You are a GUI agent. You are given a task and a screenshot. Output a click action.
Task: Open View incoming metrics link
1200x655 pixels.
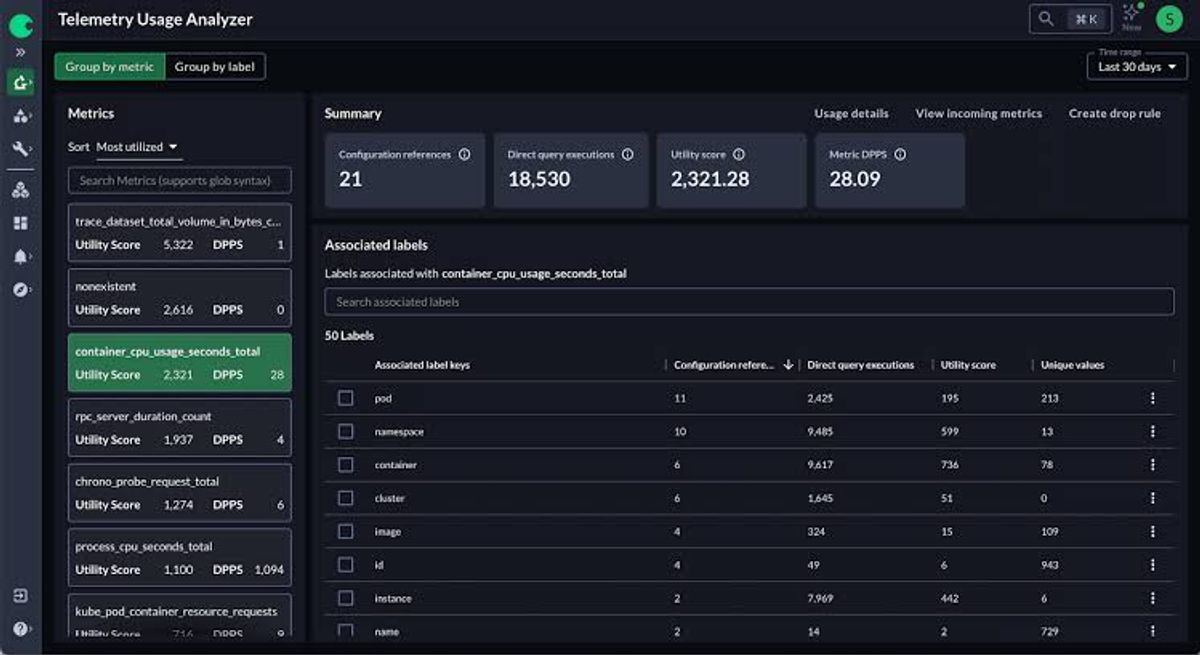click(979, 114)
